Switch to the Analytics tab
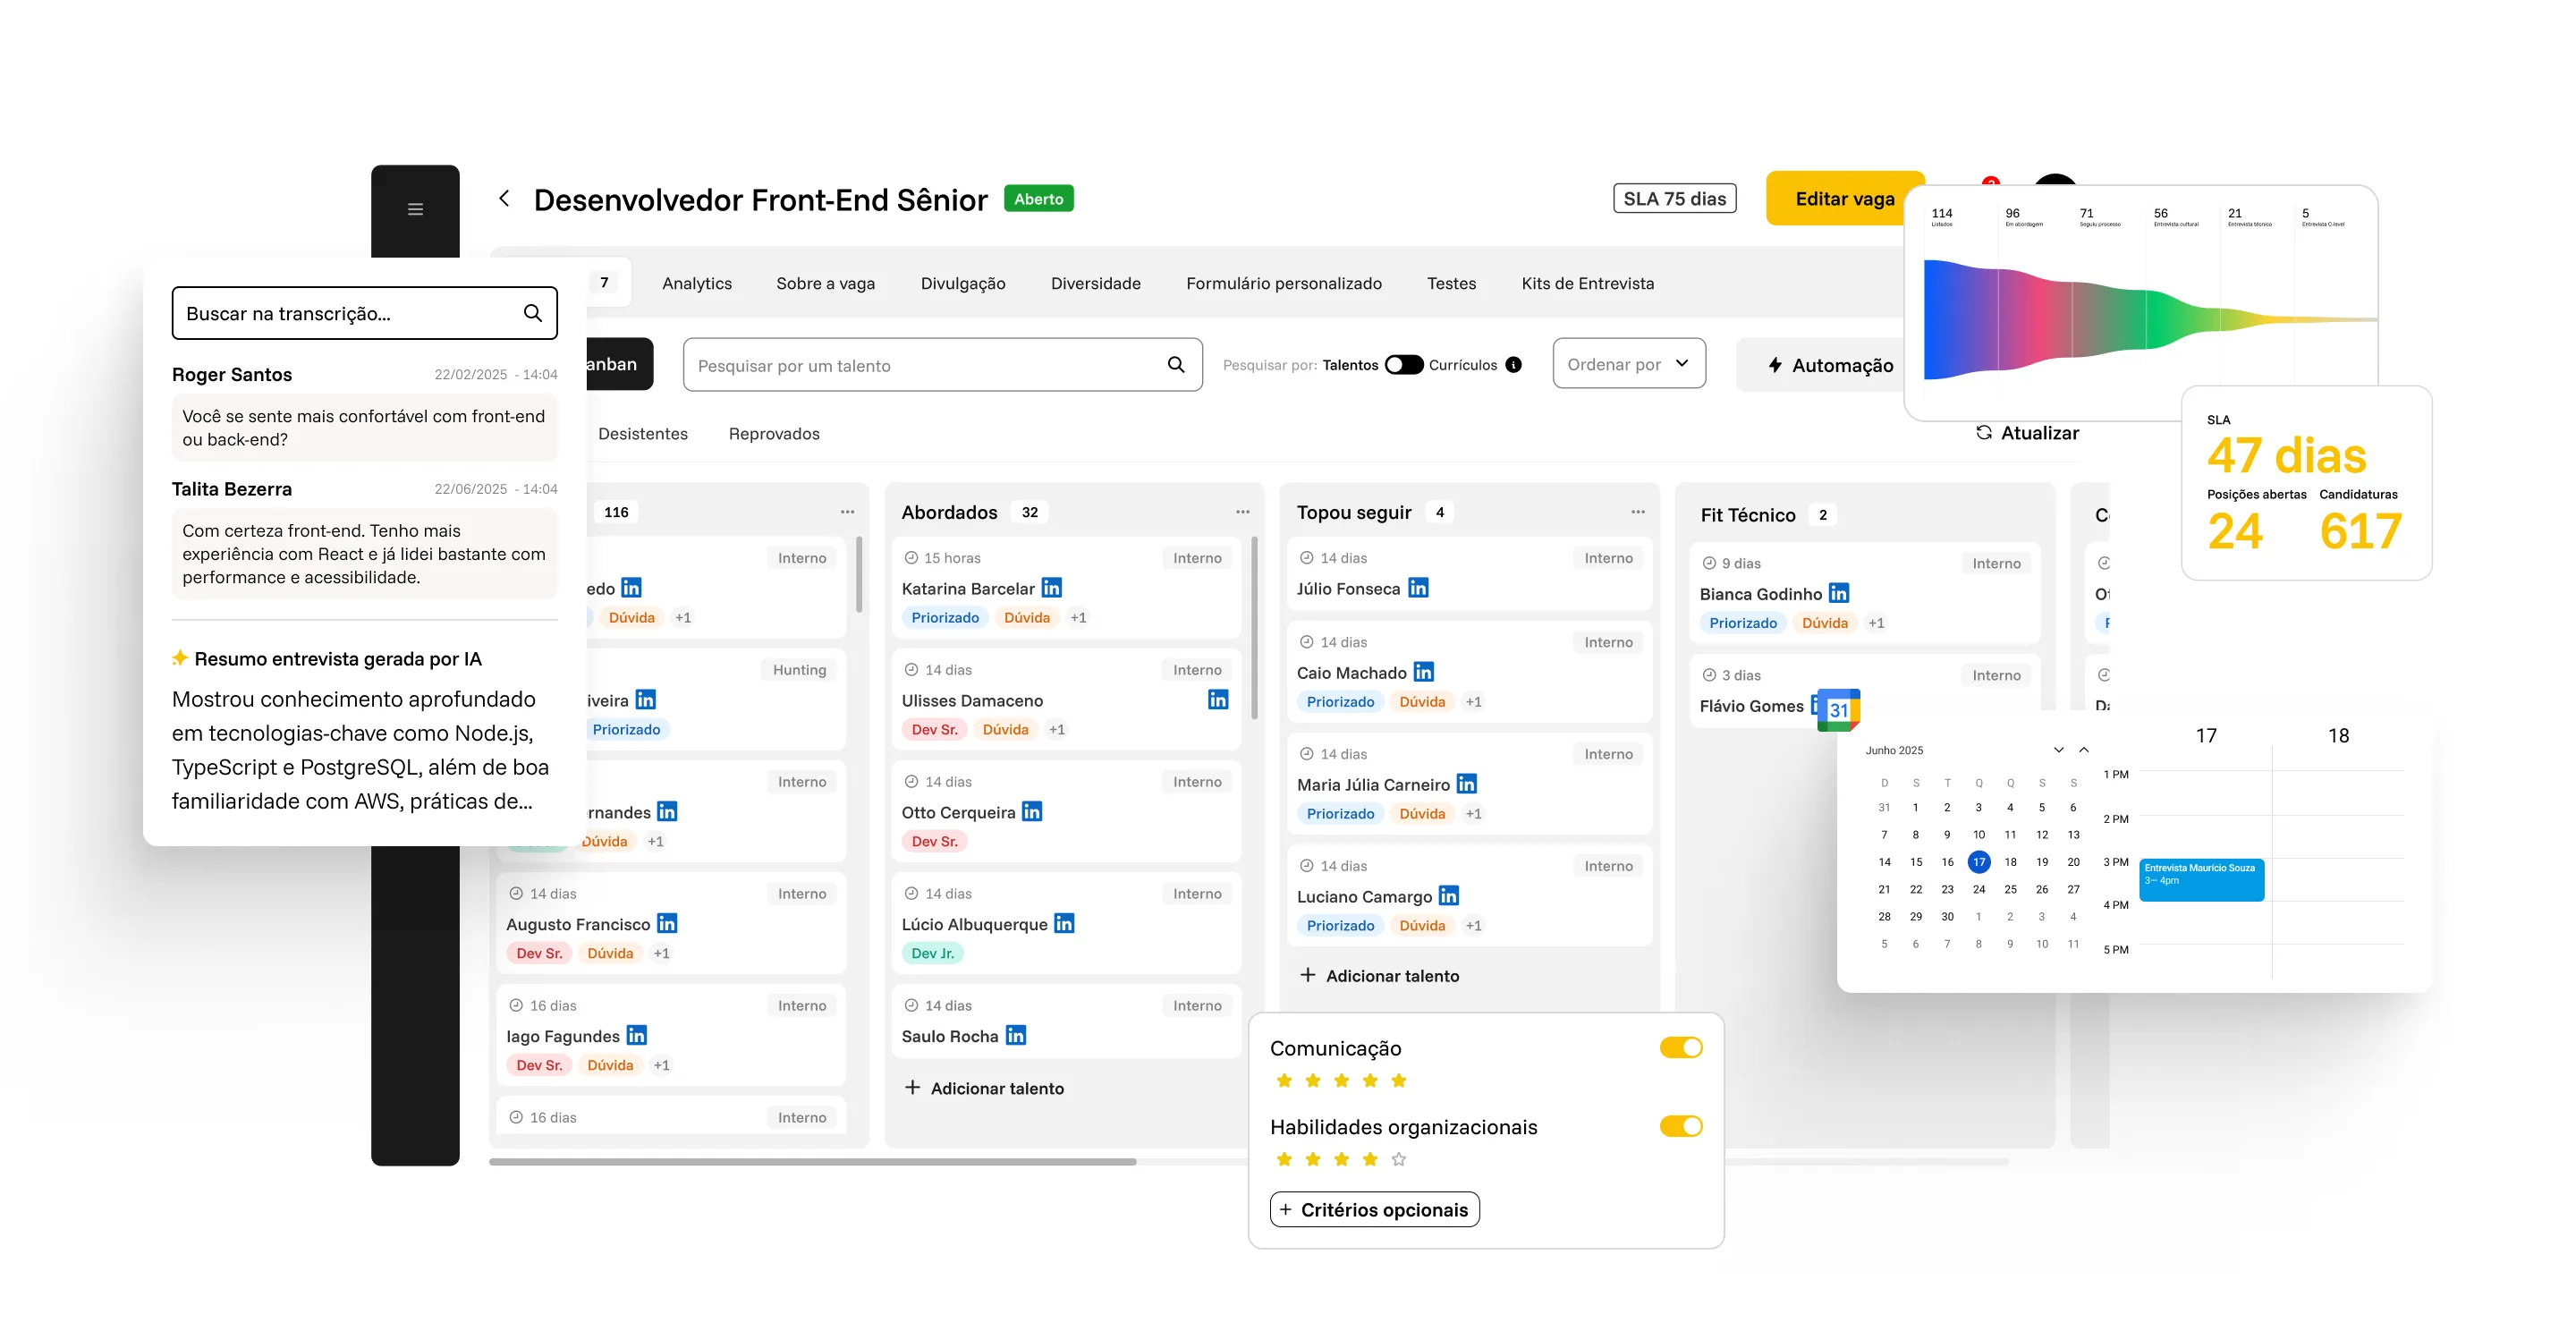 [x=696, y=283]
